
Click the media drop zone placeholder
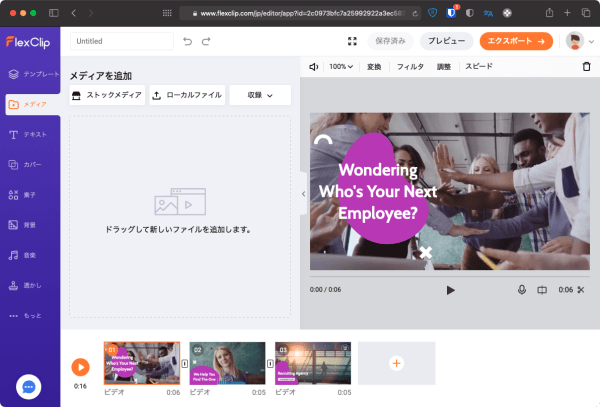tap(180, 217)
